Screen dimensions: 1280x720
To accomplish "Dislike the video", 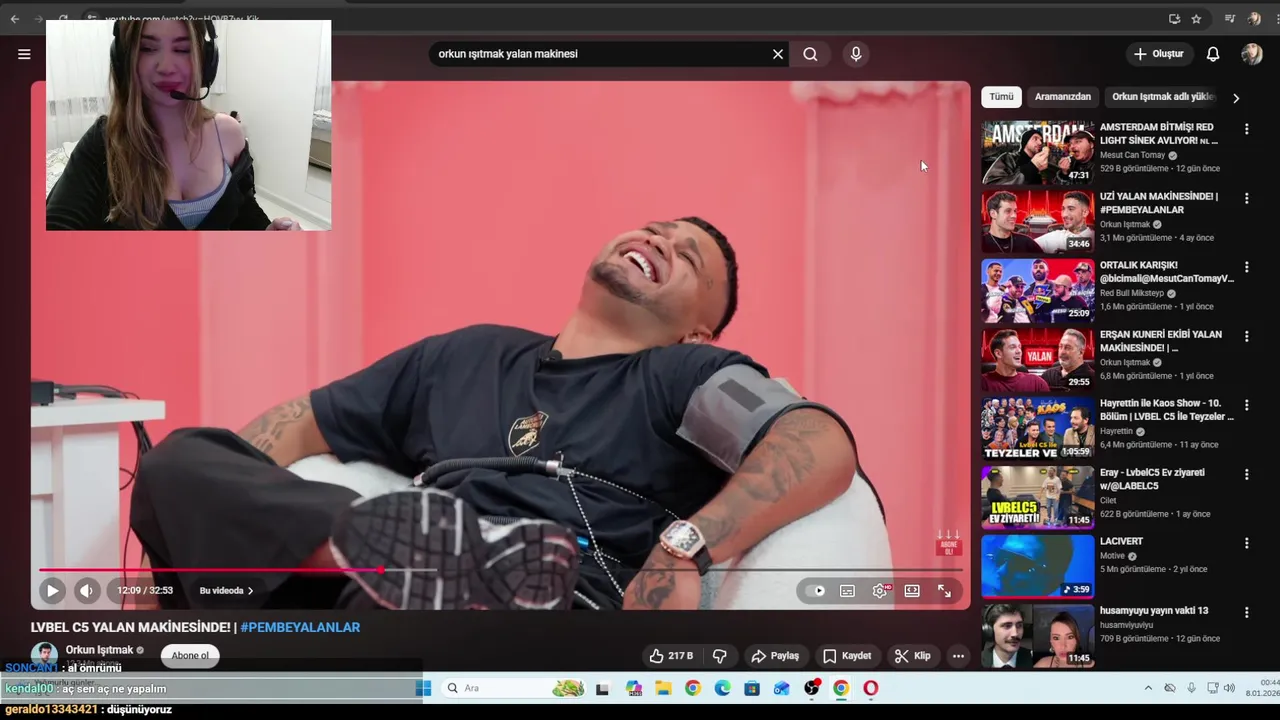I will pos(719,656).
